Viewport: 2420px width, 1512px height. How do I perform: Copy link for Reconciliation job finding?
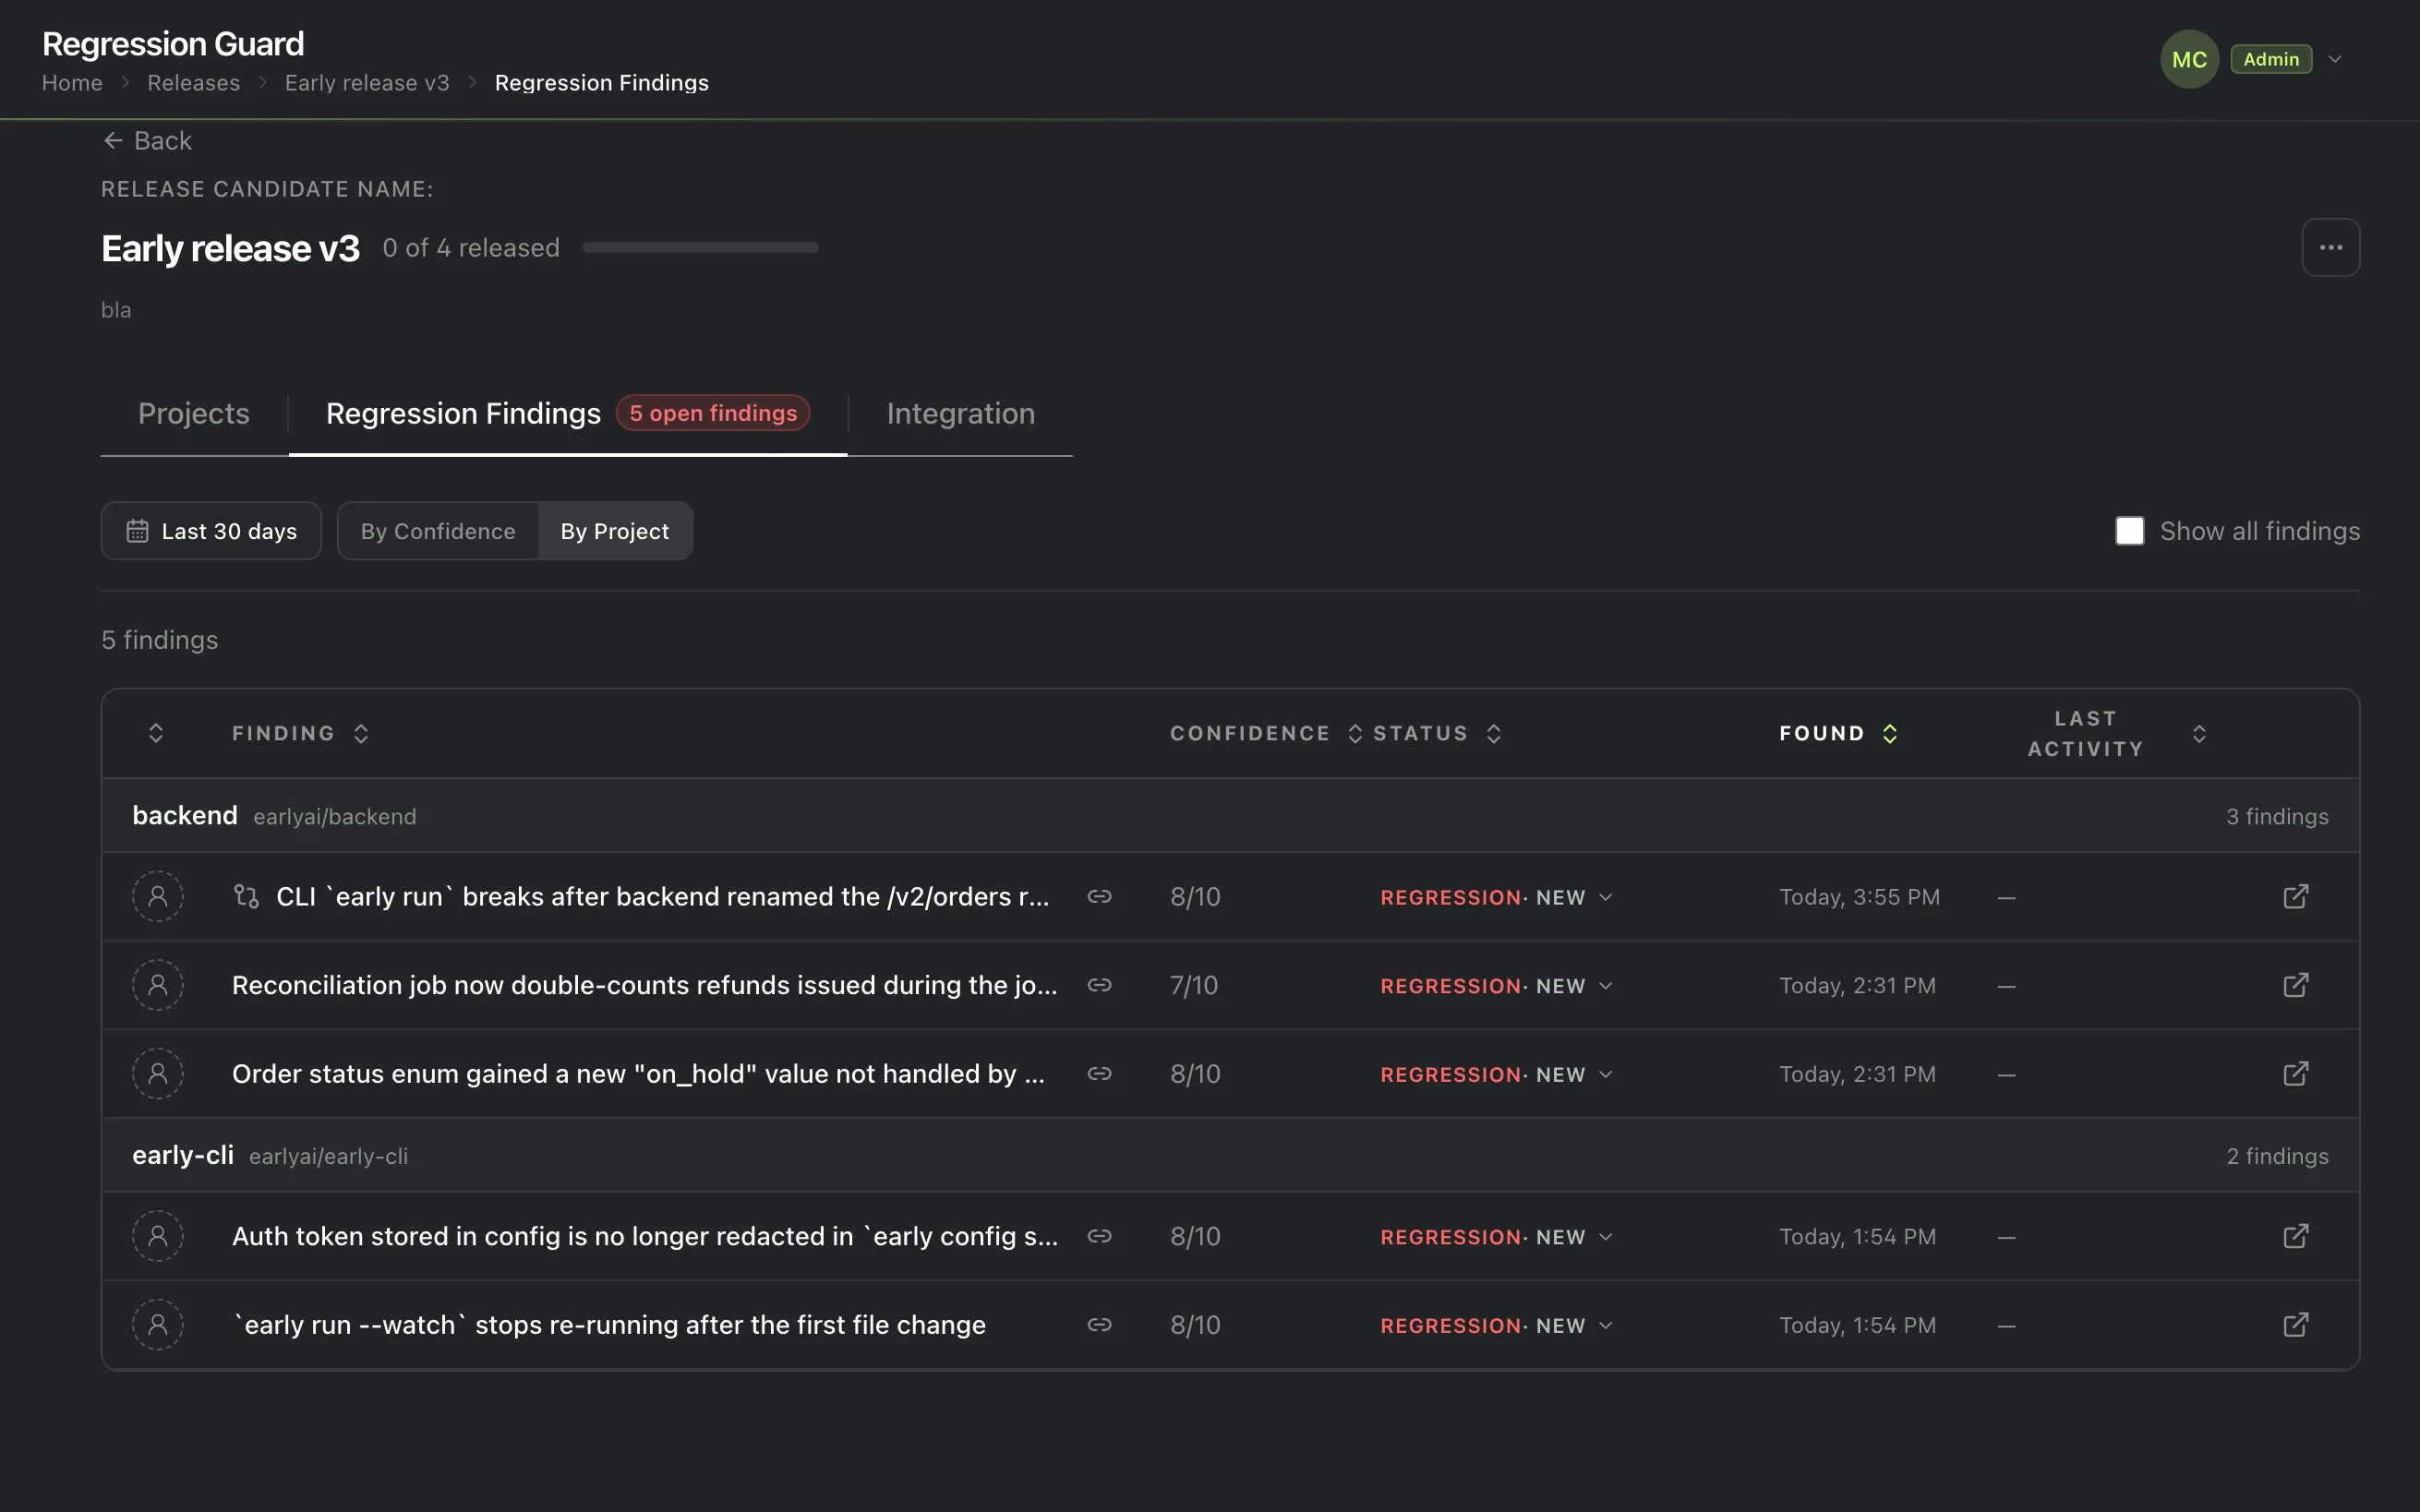click(x=1099, y=985)
